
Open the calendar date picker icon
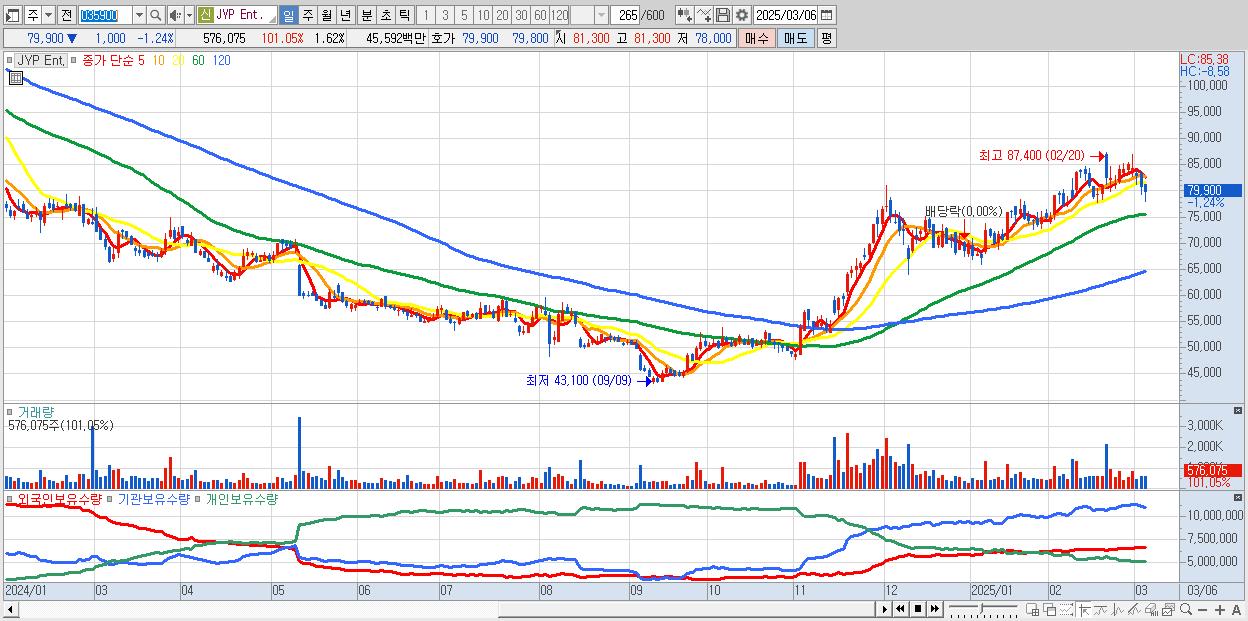(x=826, y=15)
